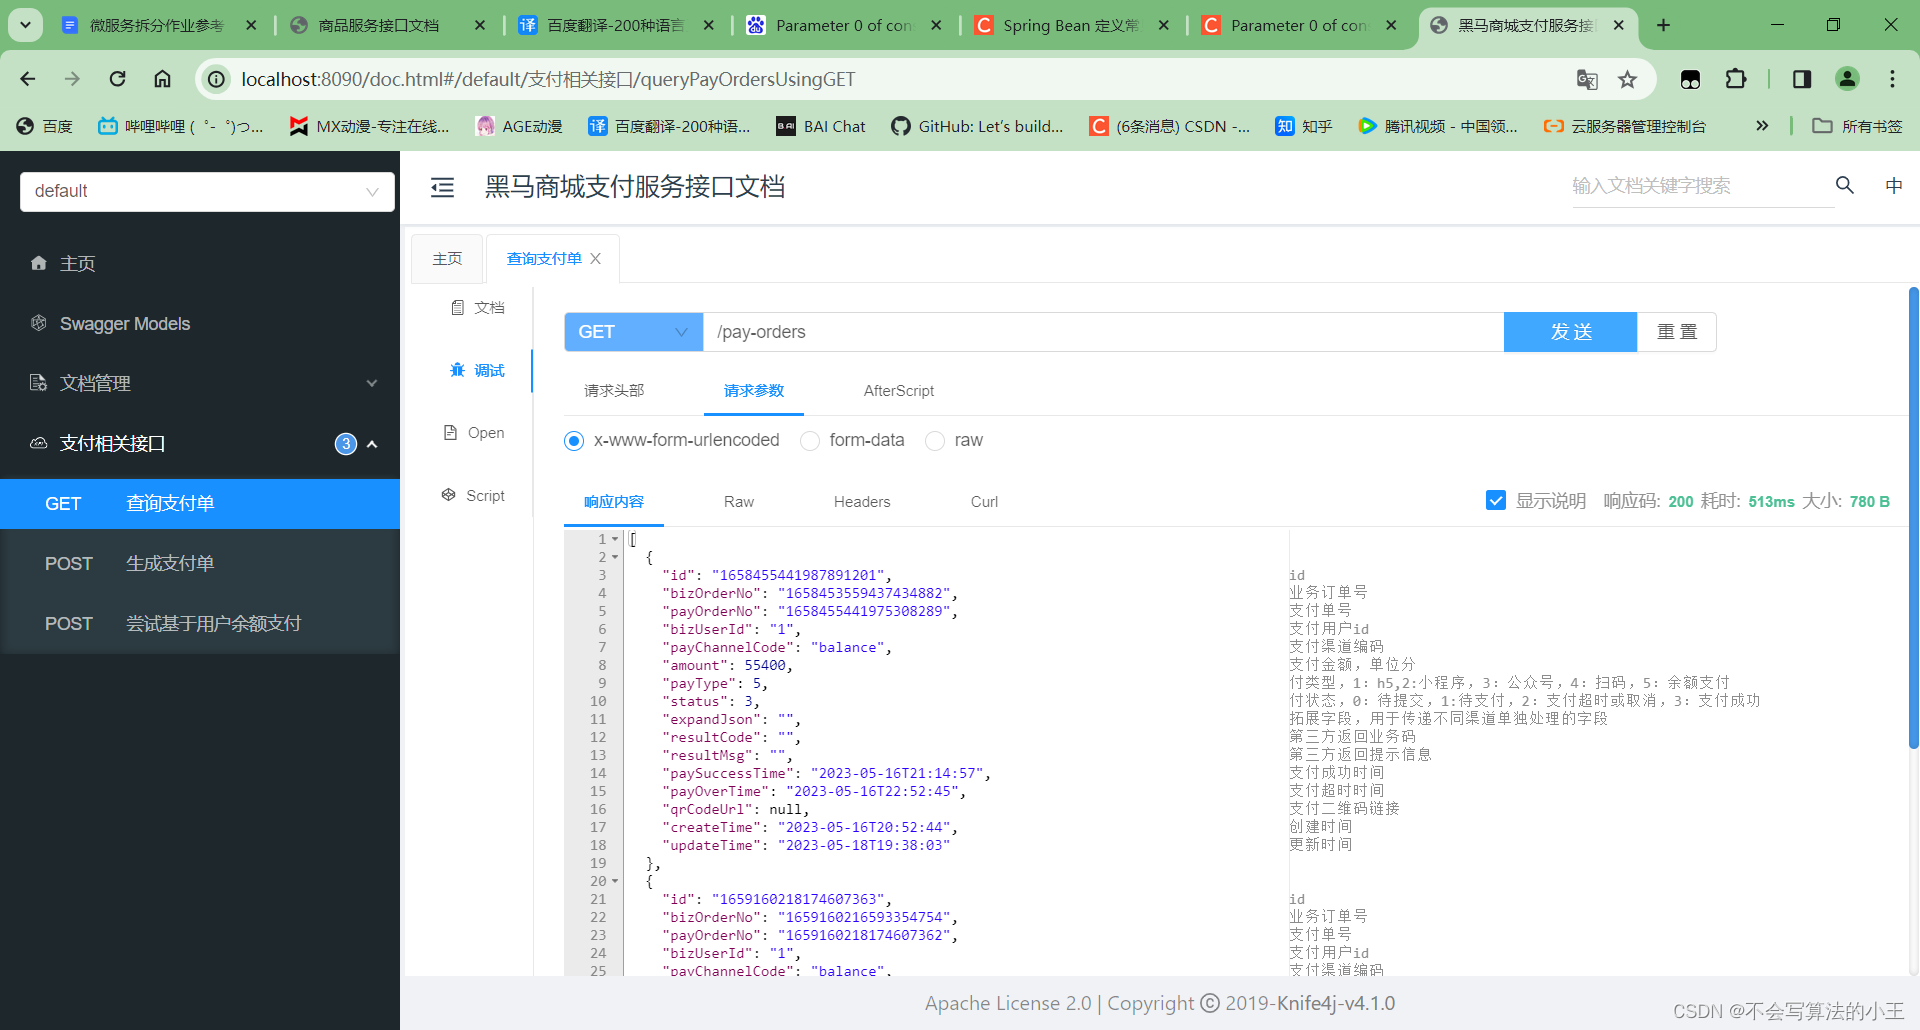The height and width of the screenshot is (1030, 1920).
Task: Open the 所有书签 bookmarks folder
Action: point(1858,126)
